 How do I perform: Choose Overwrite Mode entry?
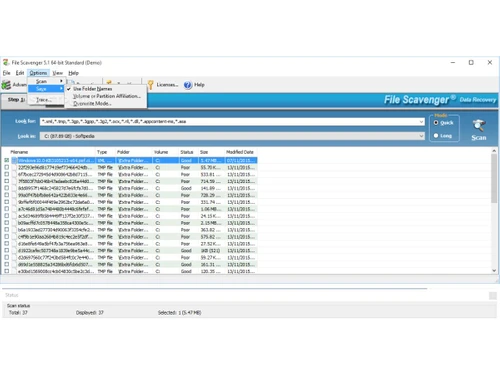(x=106, y=103)
